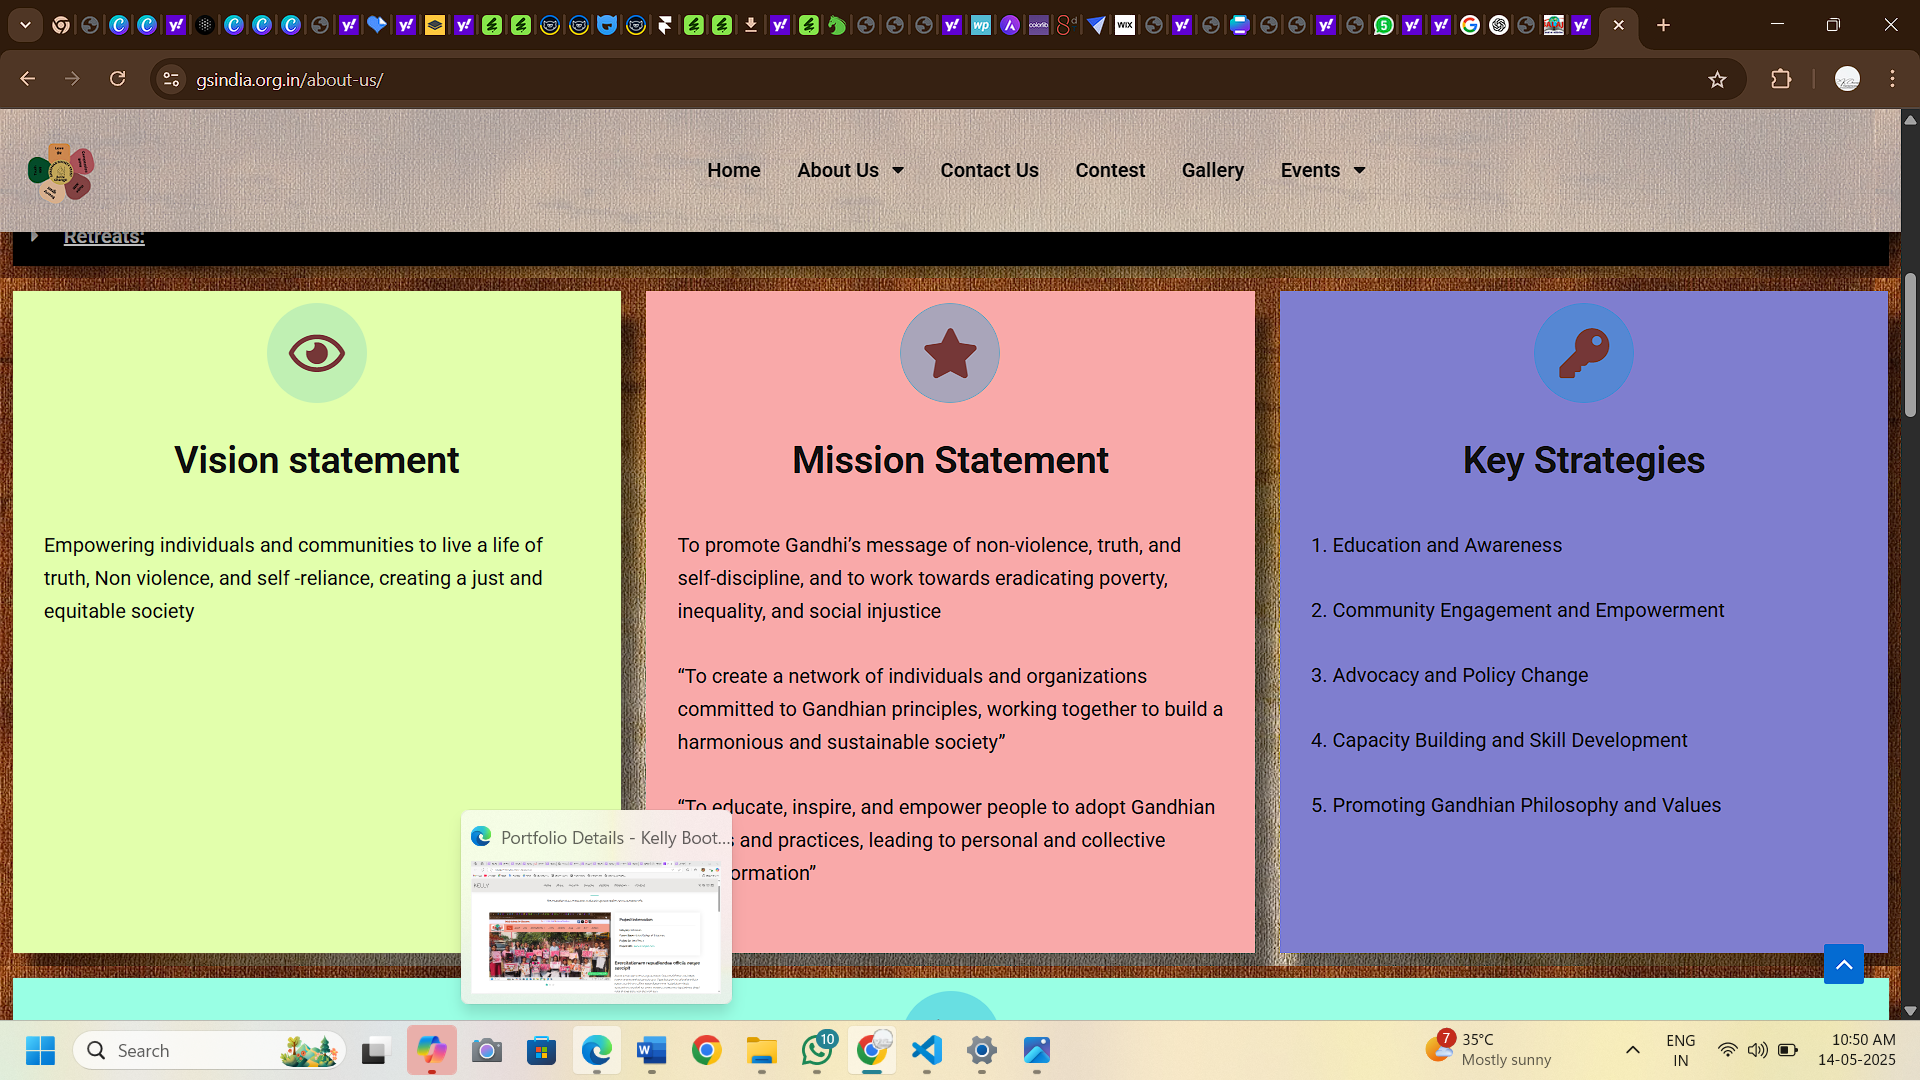The width and height of the screenshot is (1920, 1080).
Task: Click the blue scroll-to-top arrow button
Action: [x=1843, y=964]
